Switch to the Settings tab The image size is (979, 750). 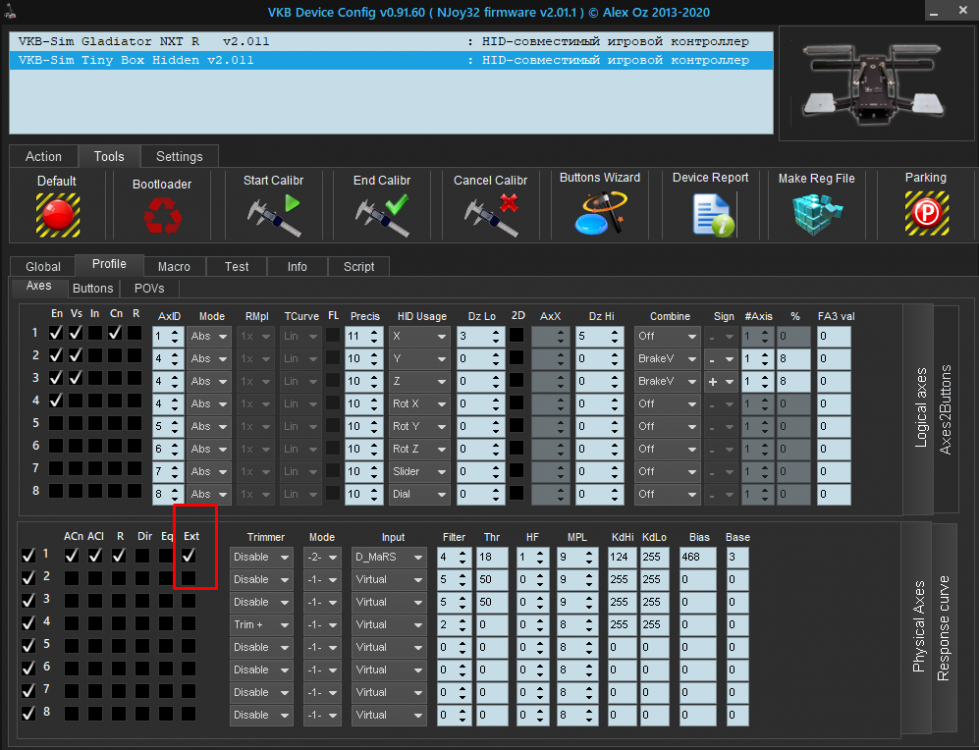(179, 156)
